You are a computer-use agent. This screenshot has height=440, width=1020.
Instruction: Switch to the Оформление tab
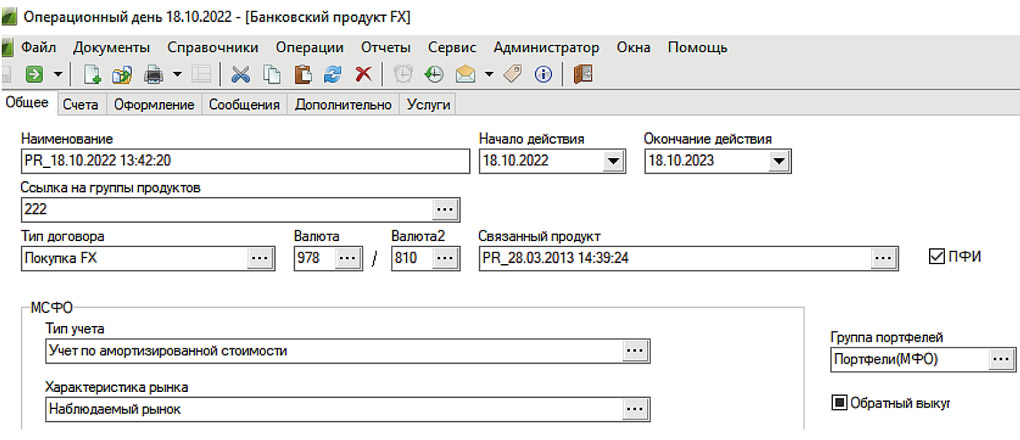(x=153, y=104)
